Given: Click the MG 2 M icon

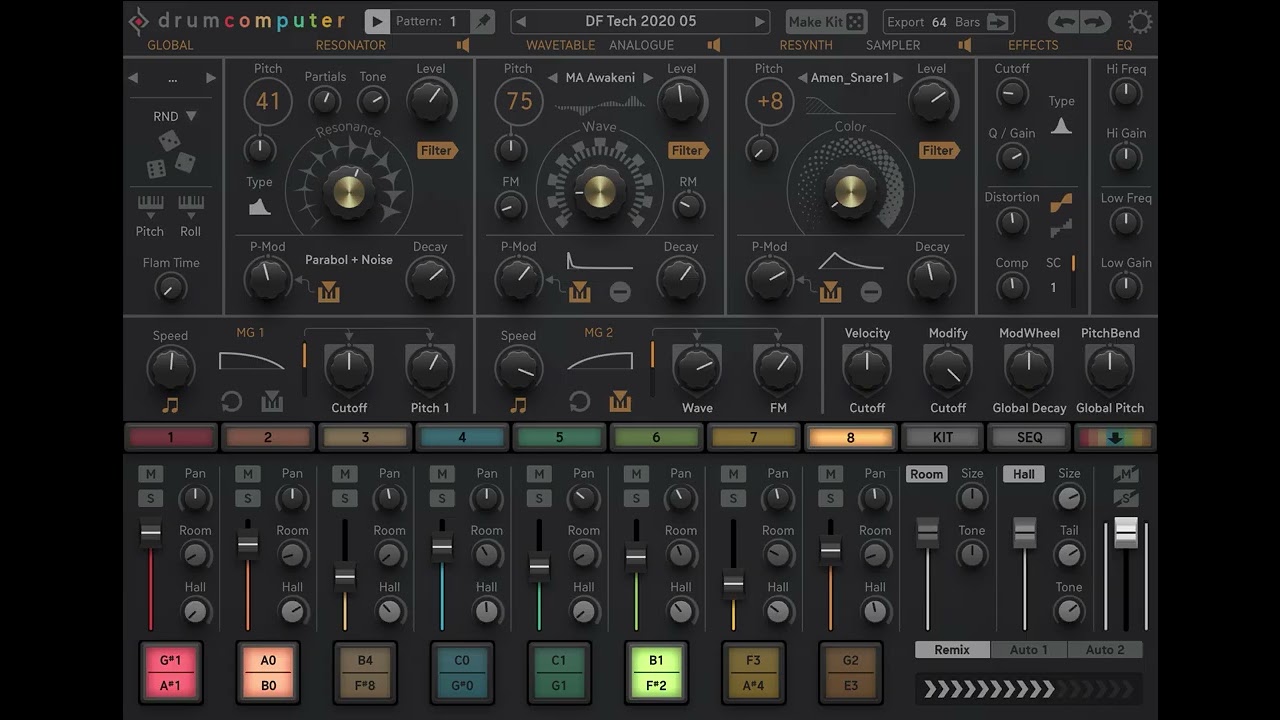Looking at the screenshot, I should (620, 401).
